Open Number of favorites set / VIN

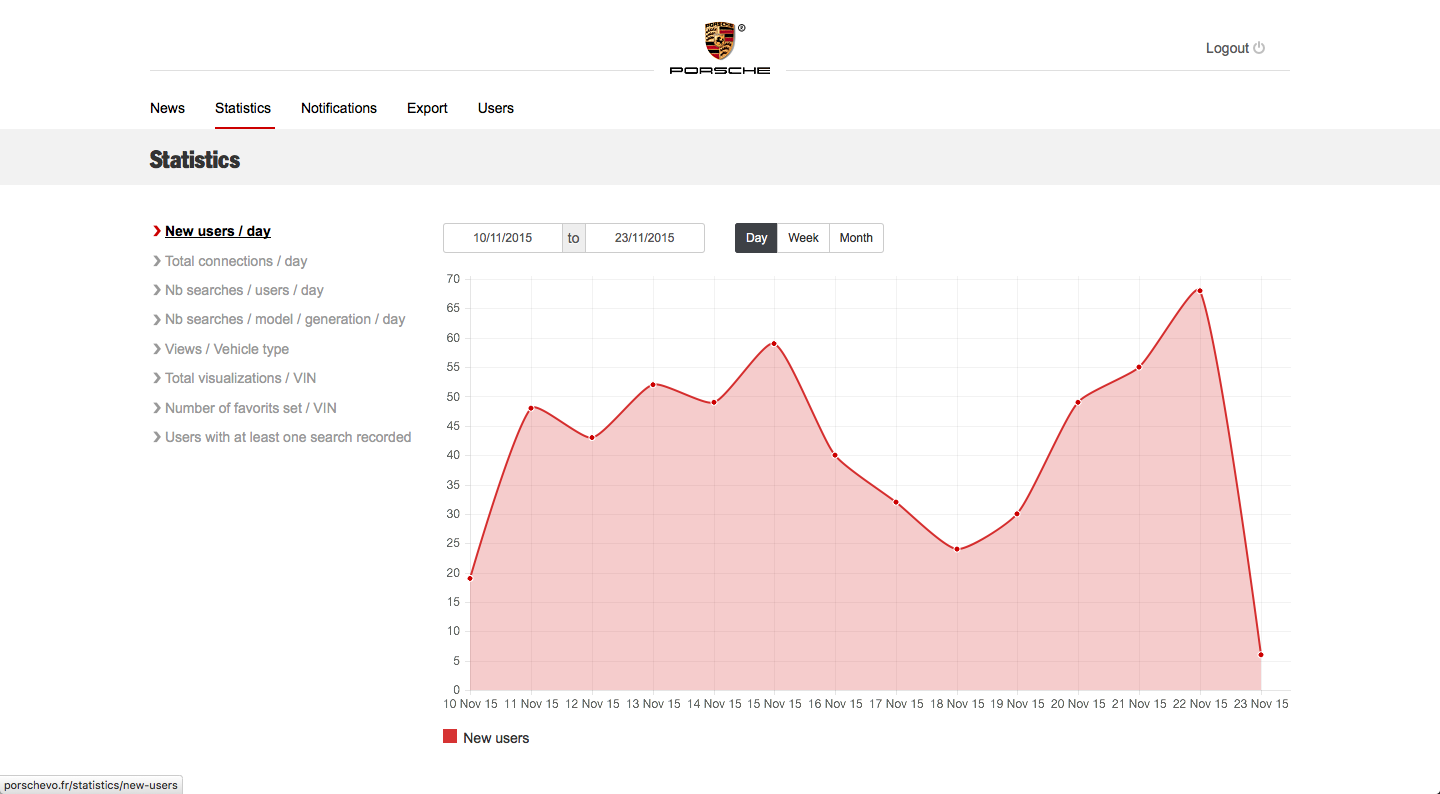250,408
